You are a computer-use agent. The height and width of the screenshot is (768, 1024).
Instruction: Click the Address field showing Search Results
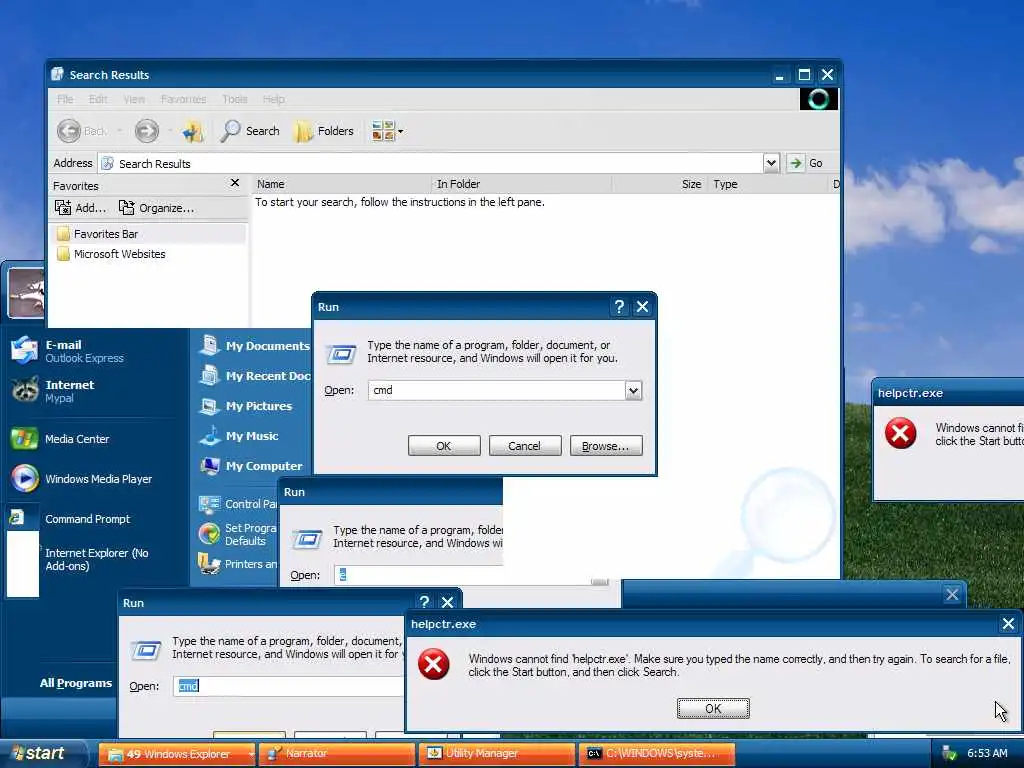tap(430, 163)
